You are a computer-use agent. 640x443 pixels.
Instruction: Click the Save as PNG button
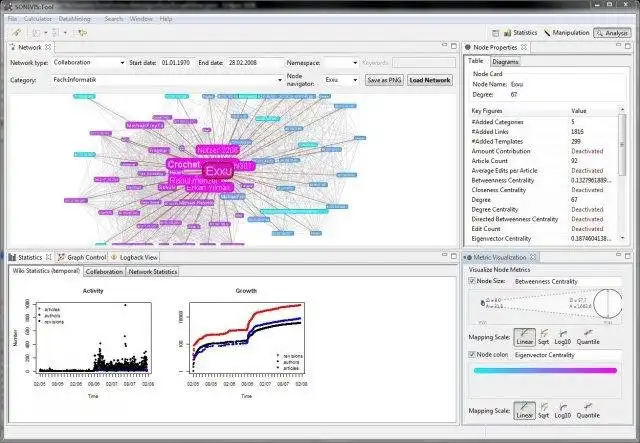384,80
